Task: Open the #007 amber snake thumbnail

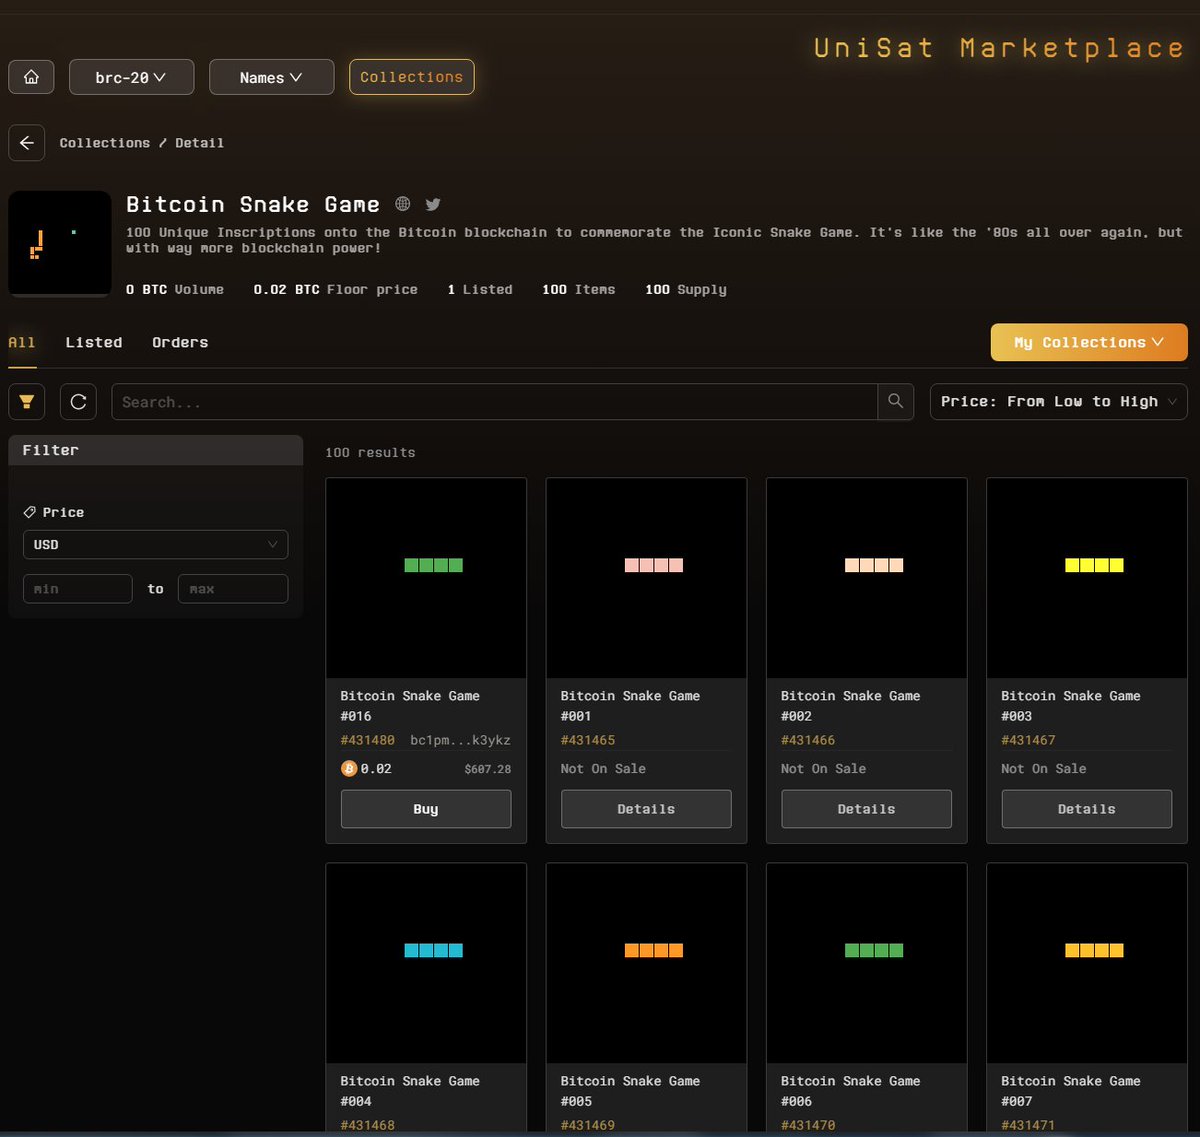Action: (1087, 963)
